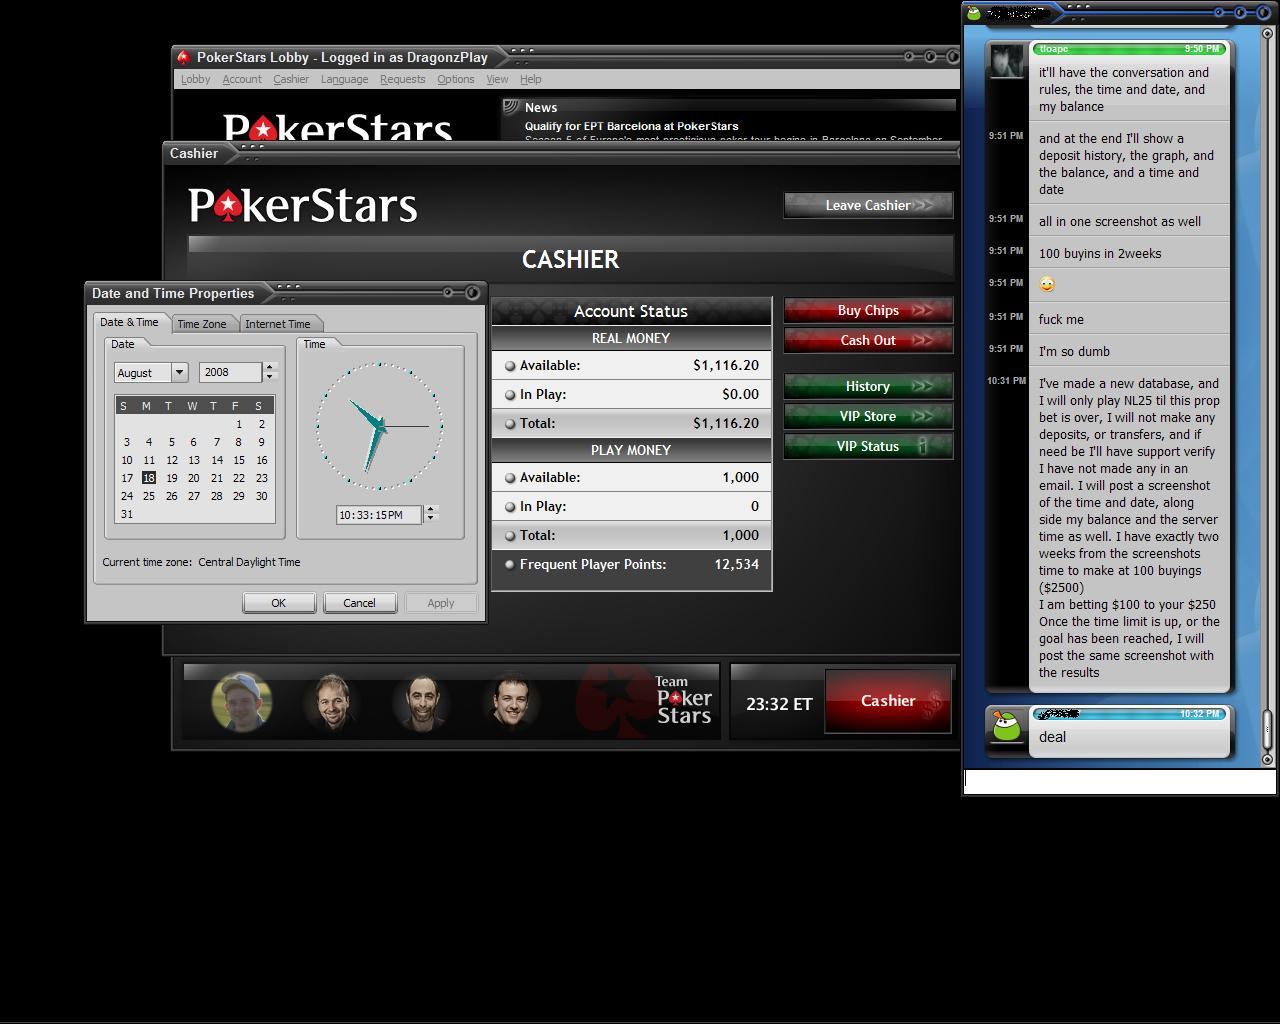Screen dimensions: 1280x1024
Task: Click the Buy Chips button
Action: click(x=868, y=310)
